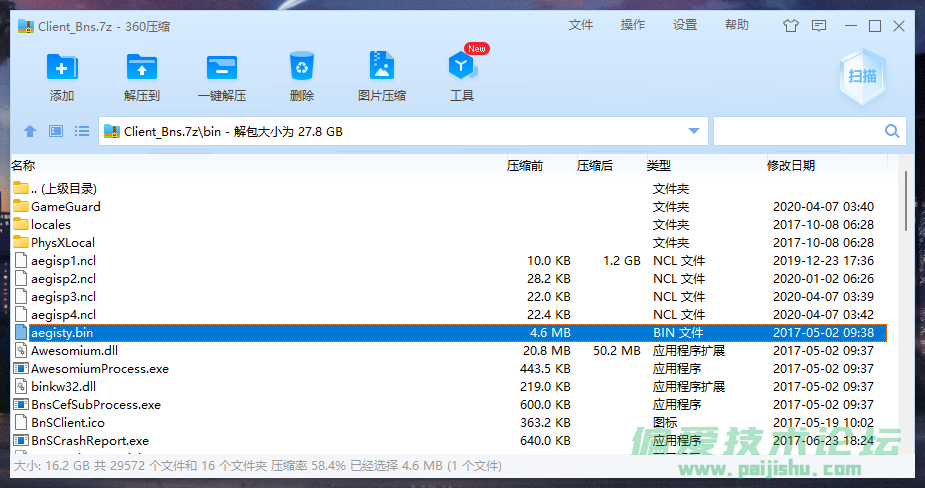The image size is (925, 488).
Task: Select the BnSCrashReport.exe file name
Action: (x=90, y=441)
